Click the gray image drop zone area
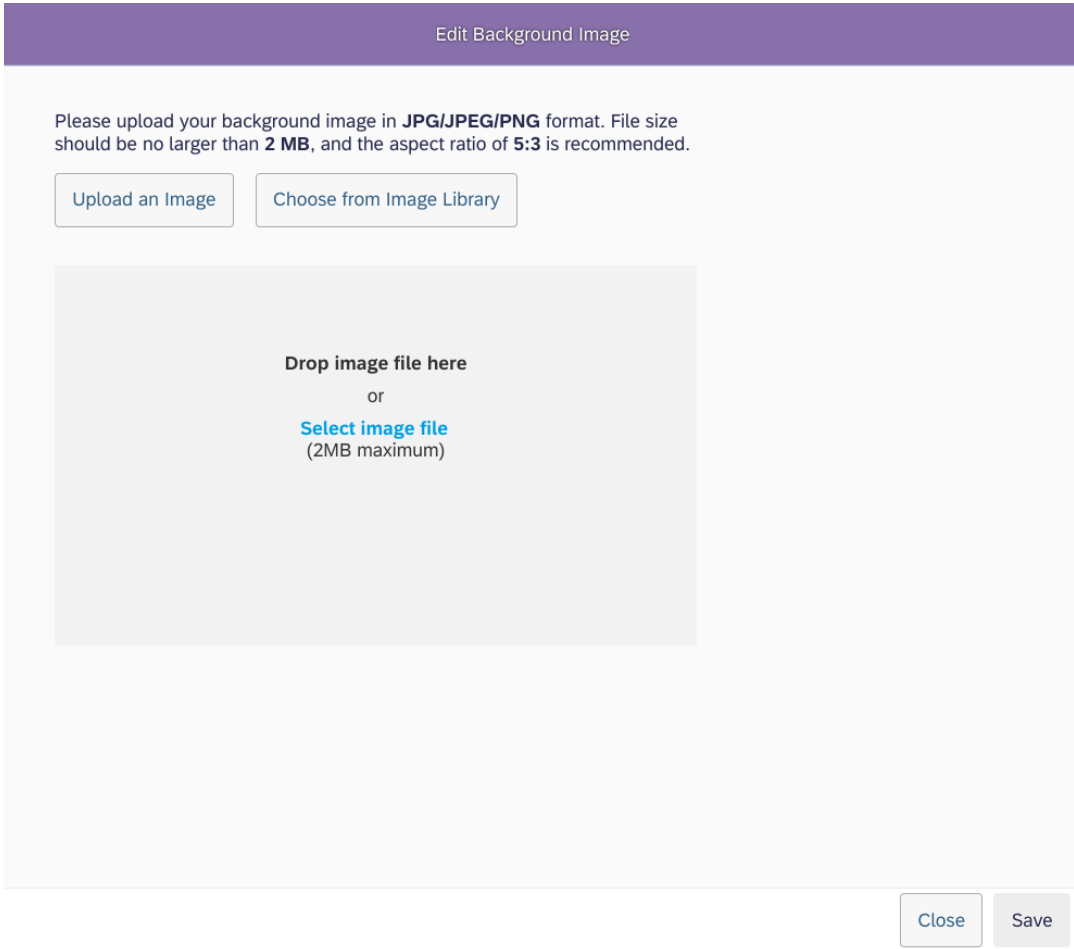Image resolution: width=1074 pixels, height=949 pixels. coord(375,560)
